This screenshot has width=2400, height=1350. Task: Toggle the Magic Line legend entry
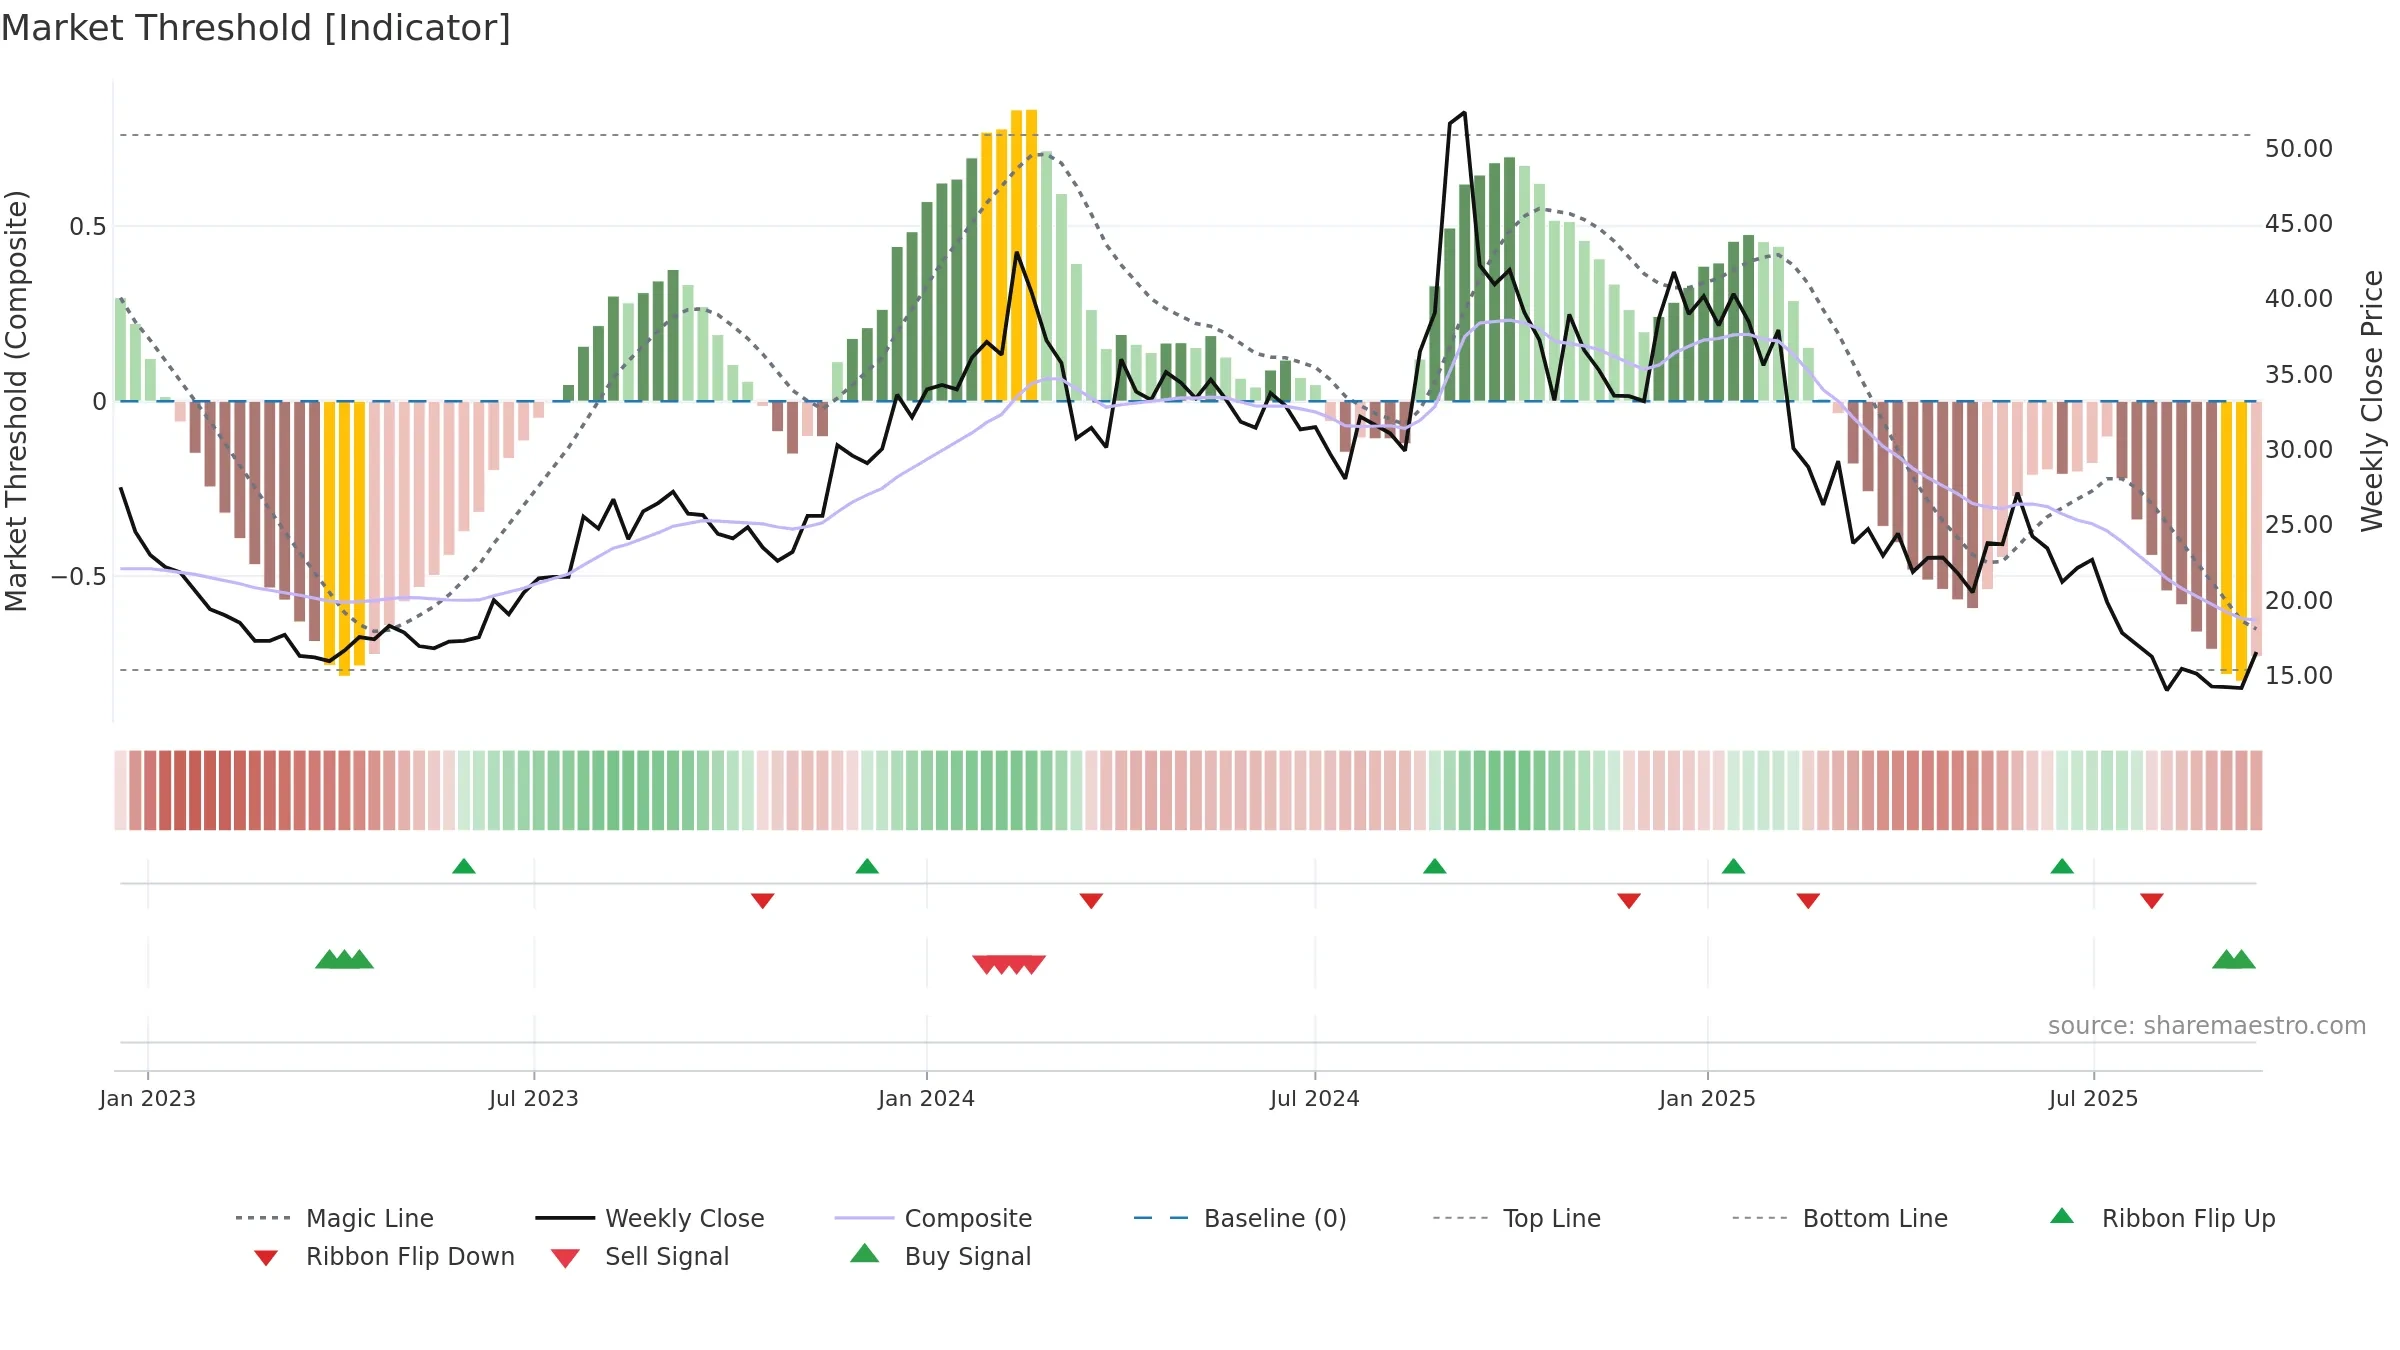pyautogui.click(x=334, y=1218)
